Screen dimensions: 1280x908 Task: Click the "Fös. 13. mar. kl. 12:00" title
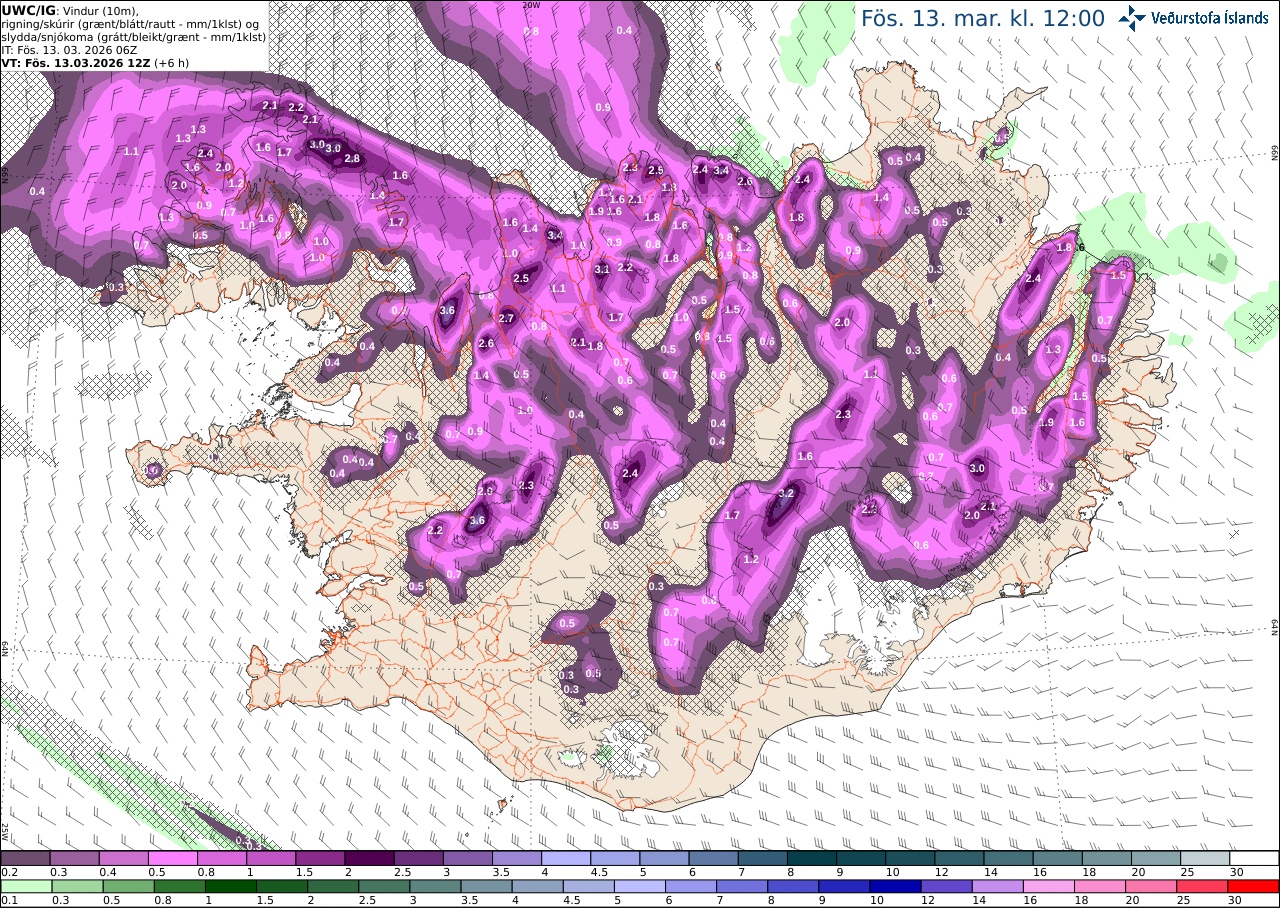(983, 18)
